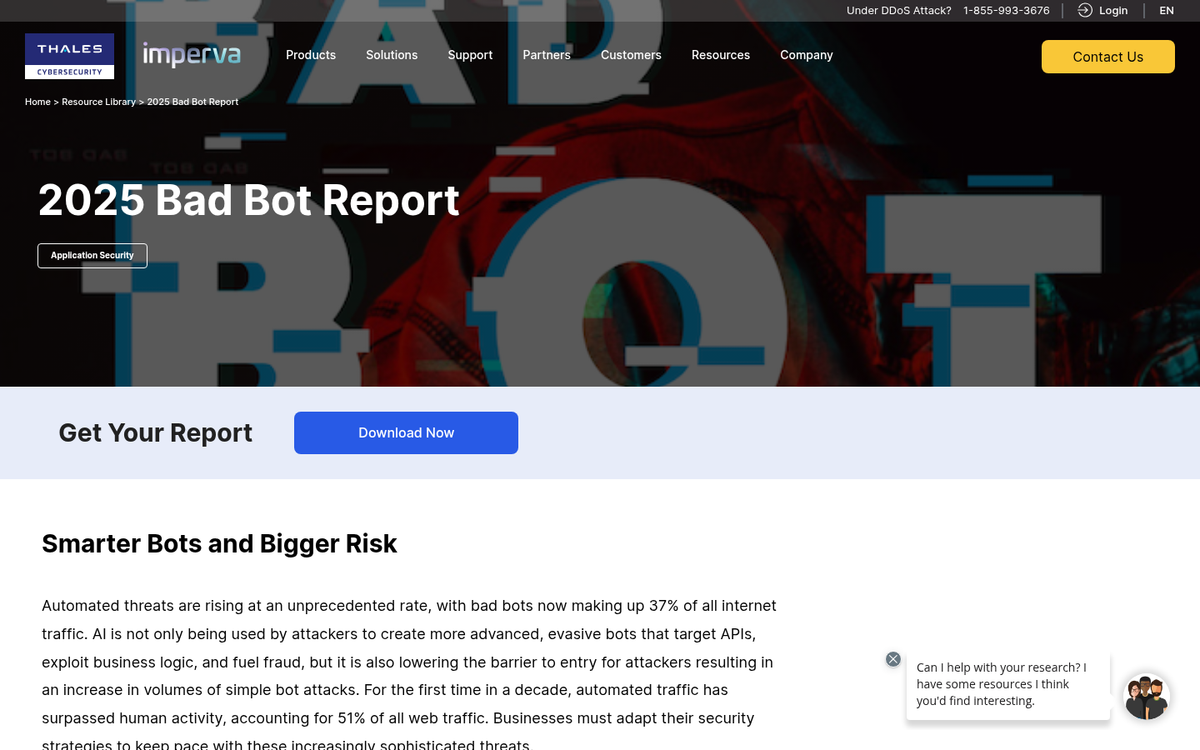The width and height of the screenshot is (1200, 750).
Task: Expand the Partners navigation menu
Action: (546, 55)
